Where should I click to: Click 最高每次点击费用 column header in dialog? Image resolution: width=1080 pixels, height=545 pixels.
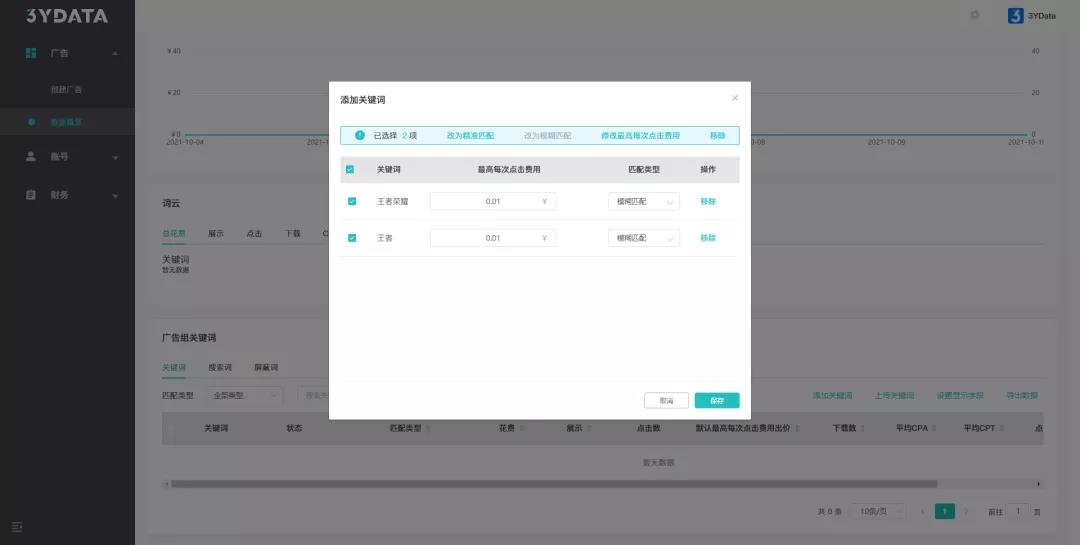click(x=509, y=169)
